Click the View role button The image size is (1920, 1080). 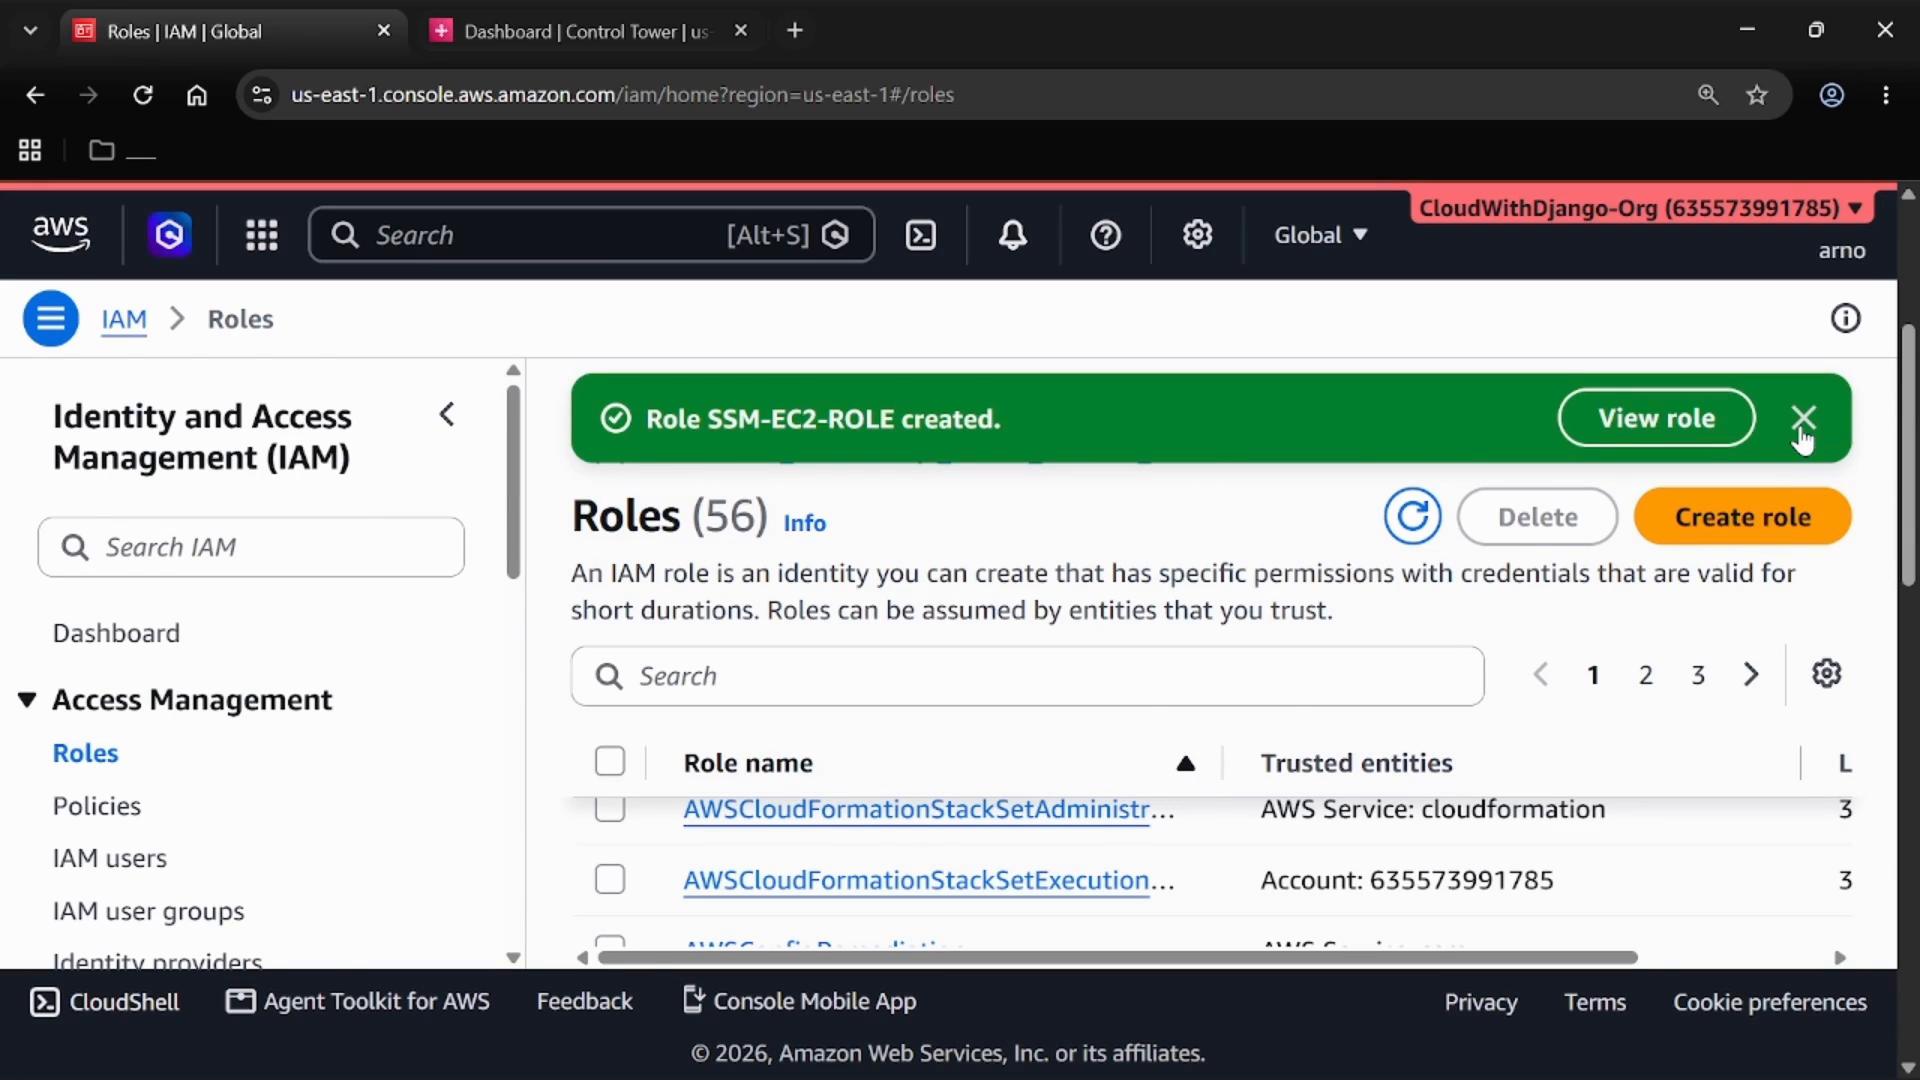[x=1656, y=418]
